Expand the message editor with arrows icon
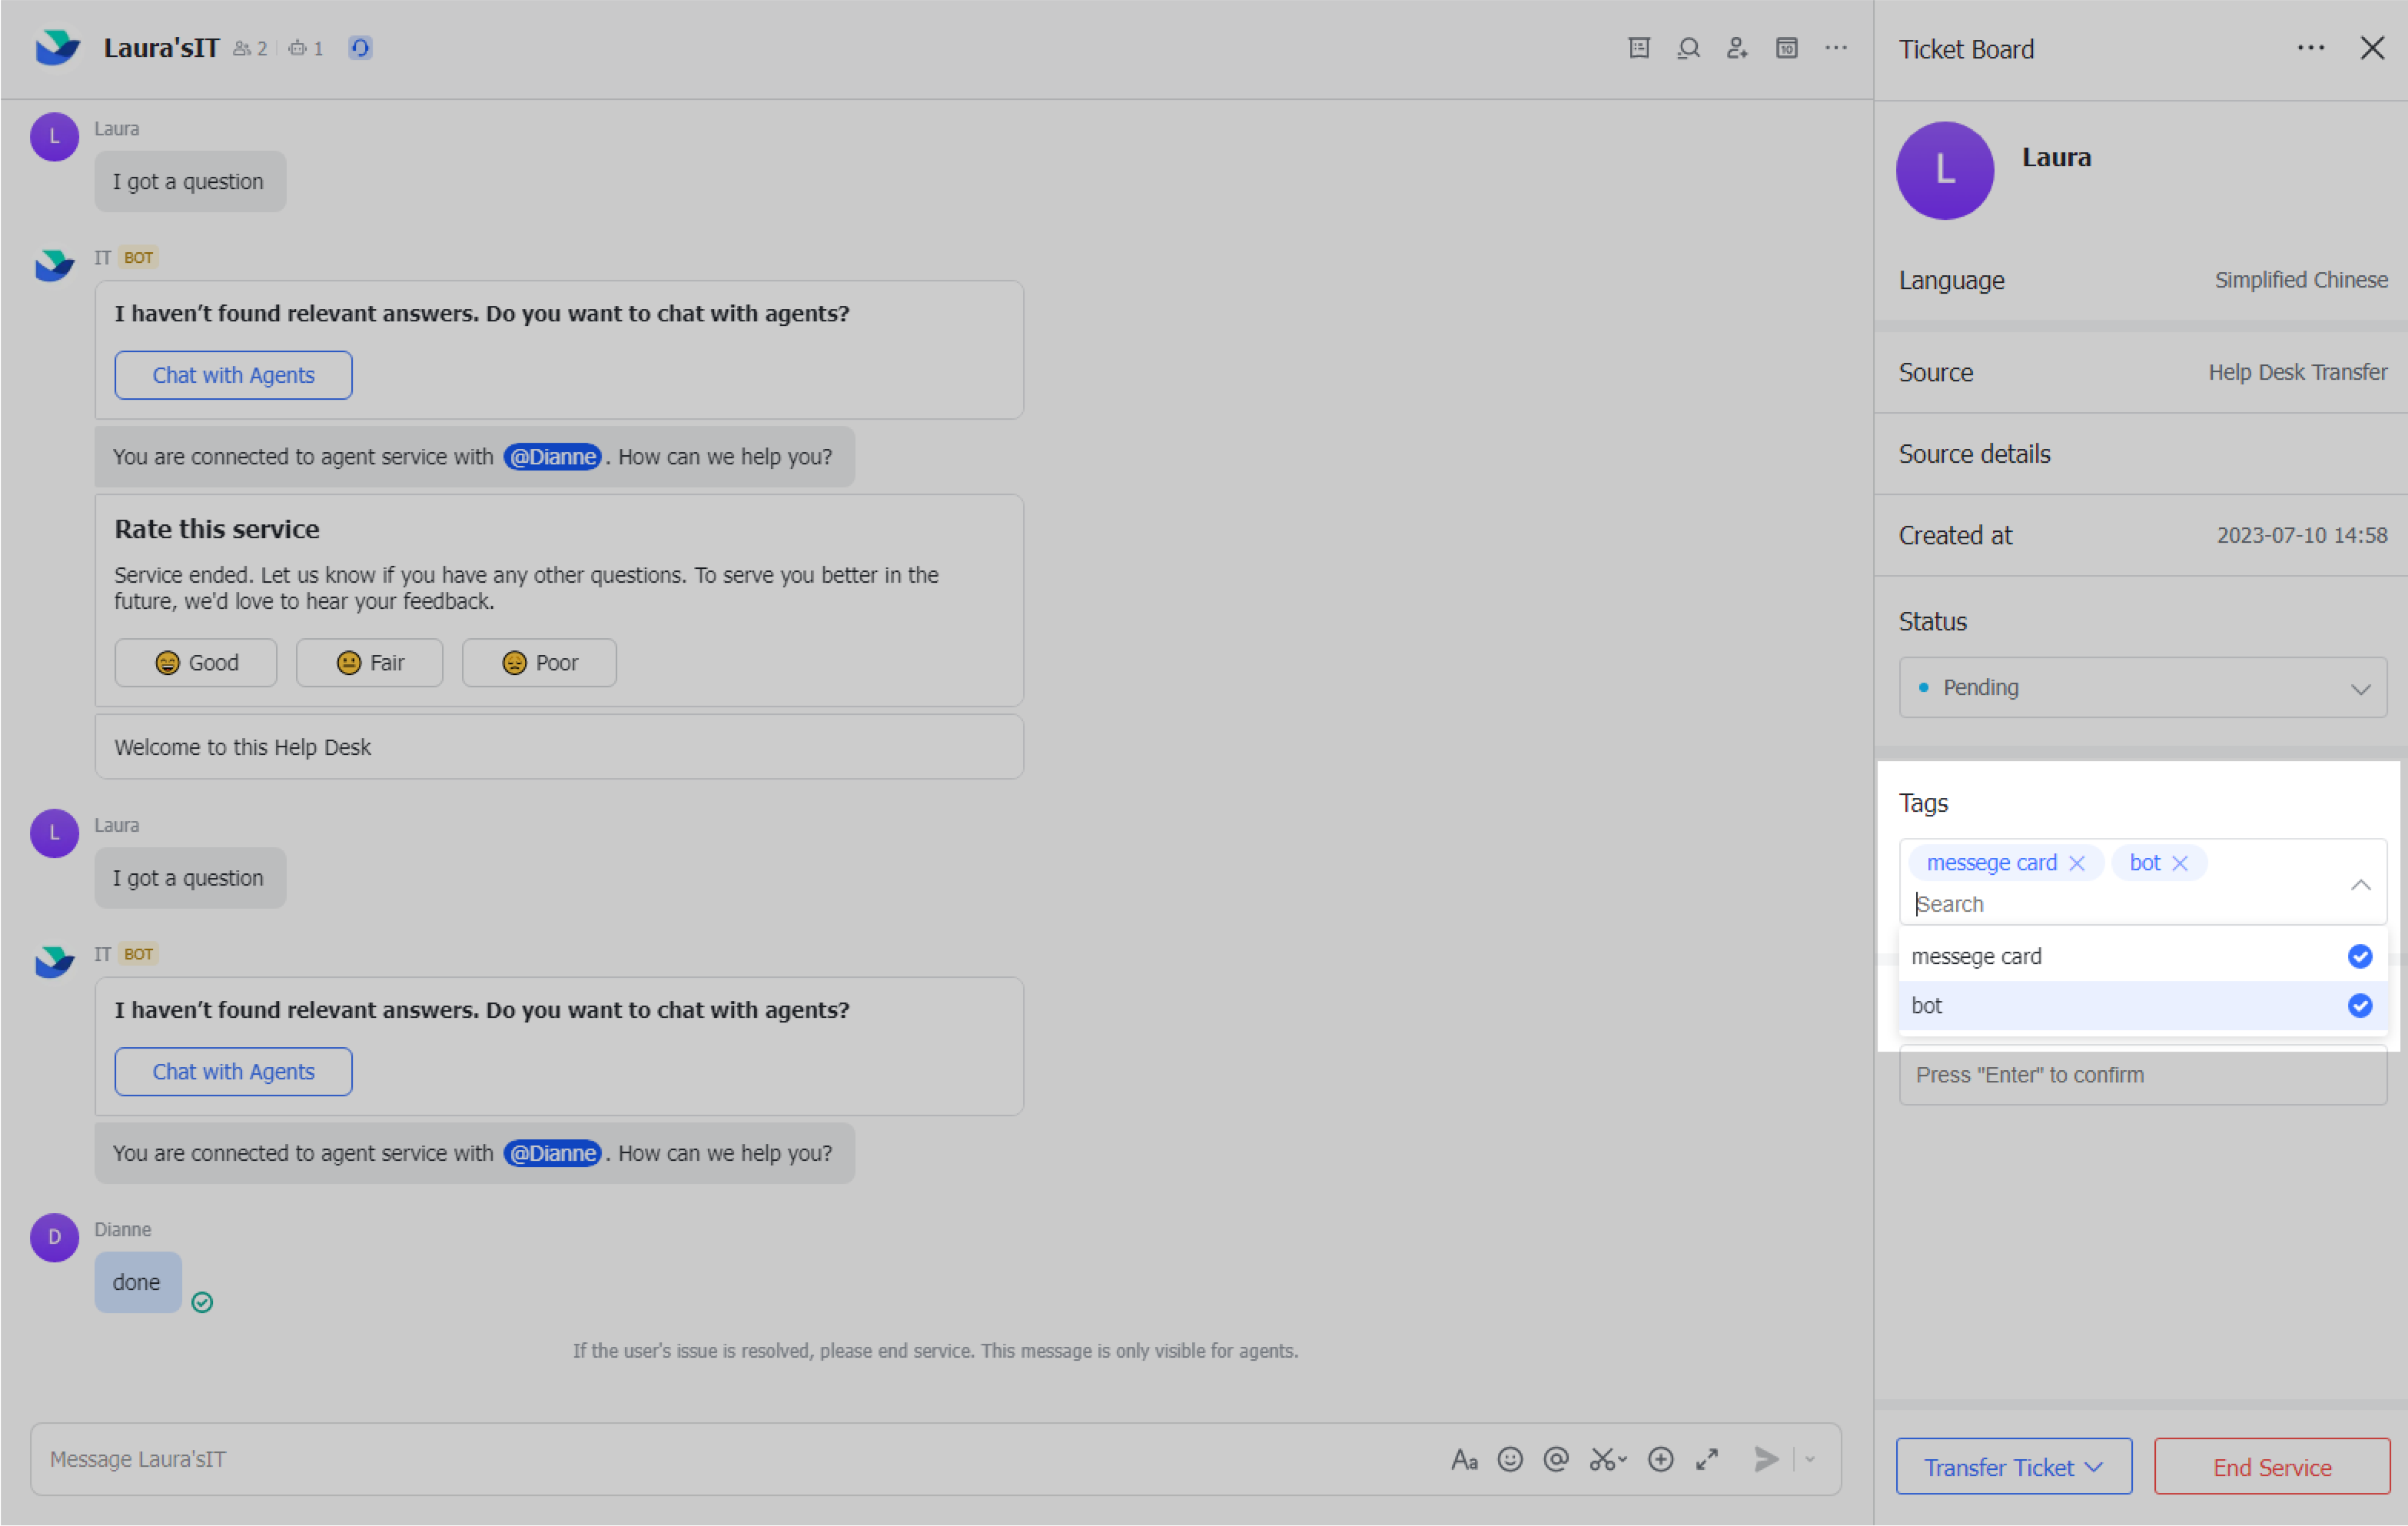 pyautogui.click(x=1707, y=1459)
